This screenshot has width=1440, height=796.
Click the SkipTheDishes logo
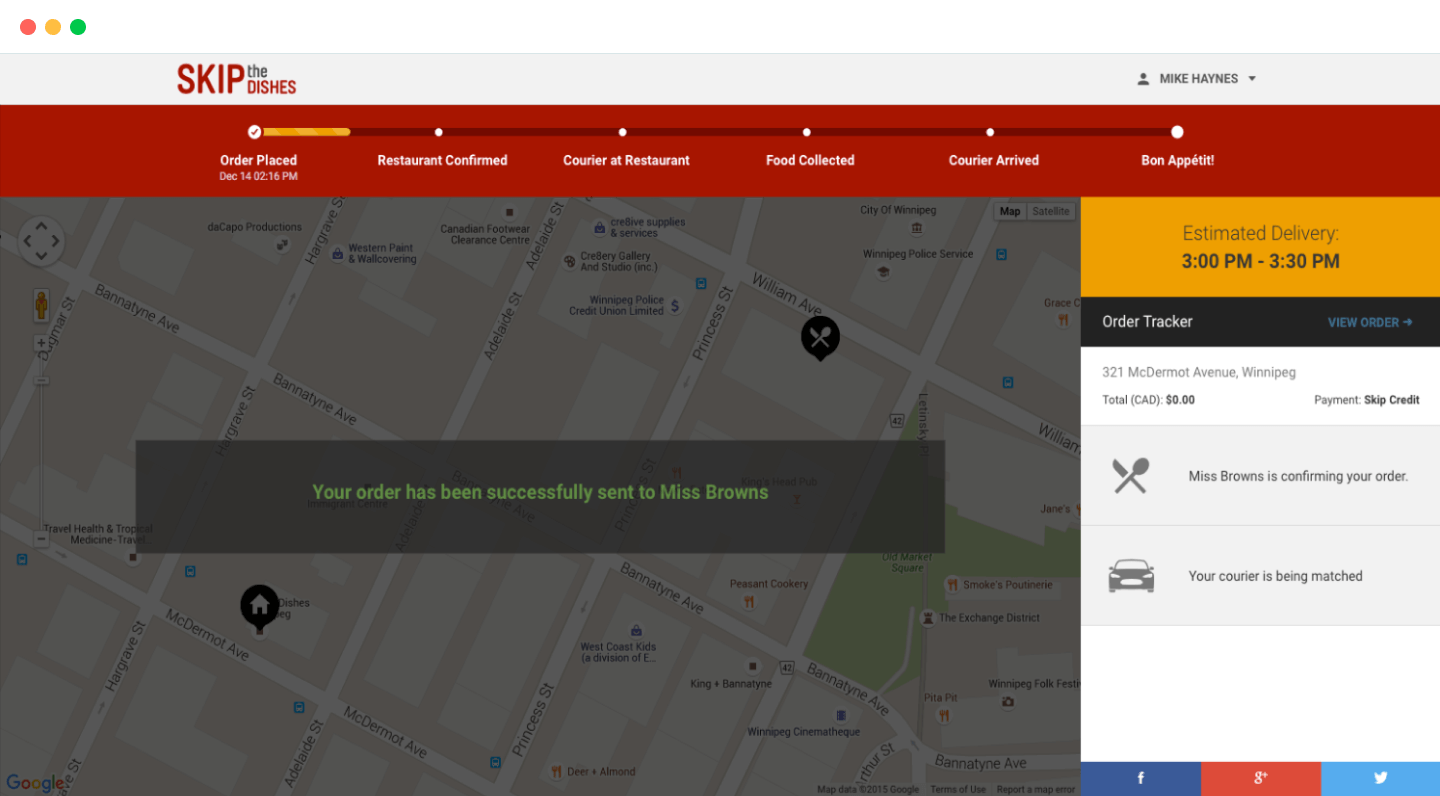point(237,79)
